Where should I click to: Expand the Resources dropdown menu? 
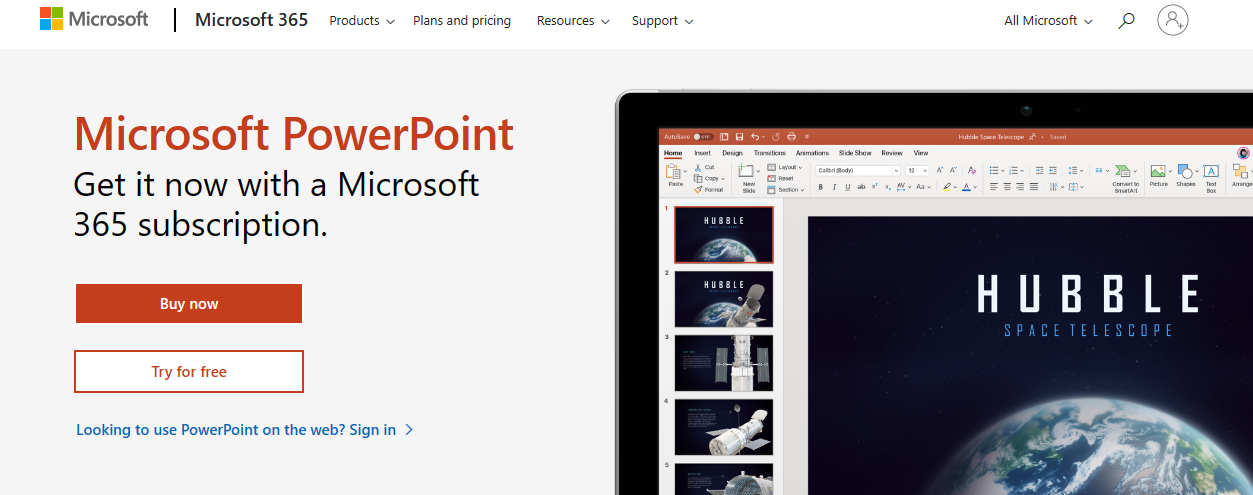coord(573,20)
